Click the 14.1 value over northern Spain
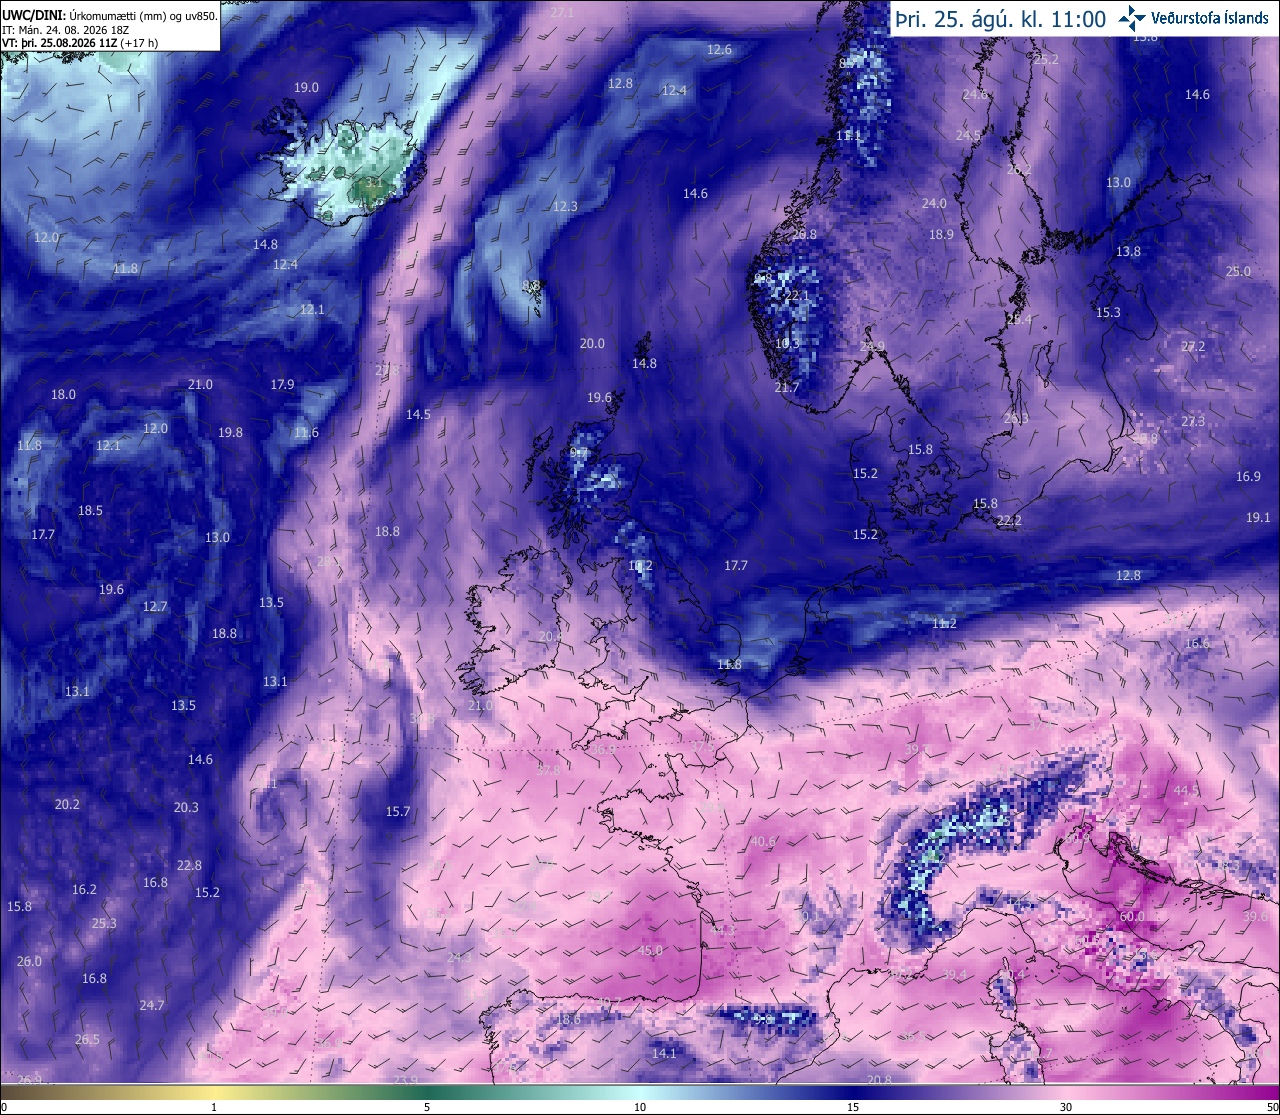 [664, 1053]
